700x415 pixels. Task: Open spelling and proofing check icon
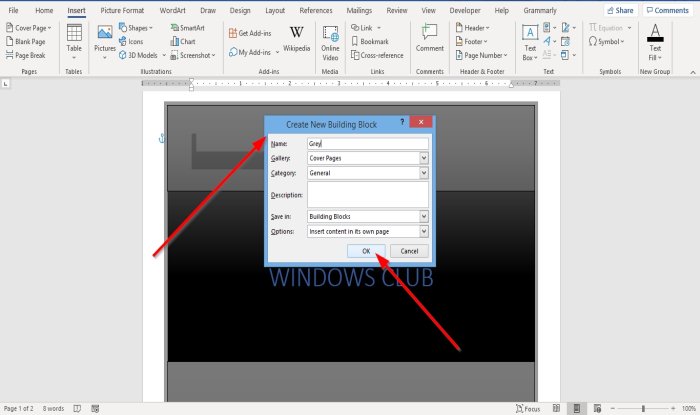pos(77,408)
